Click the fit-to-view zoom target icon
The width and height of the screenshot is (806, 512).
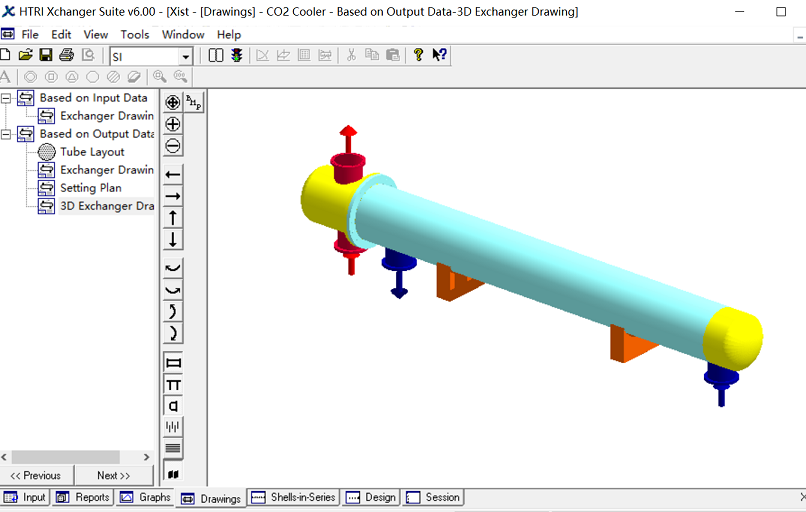(173, 102)
